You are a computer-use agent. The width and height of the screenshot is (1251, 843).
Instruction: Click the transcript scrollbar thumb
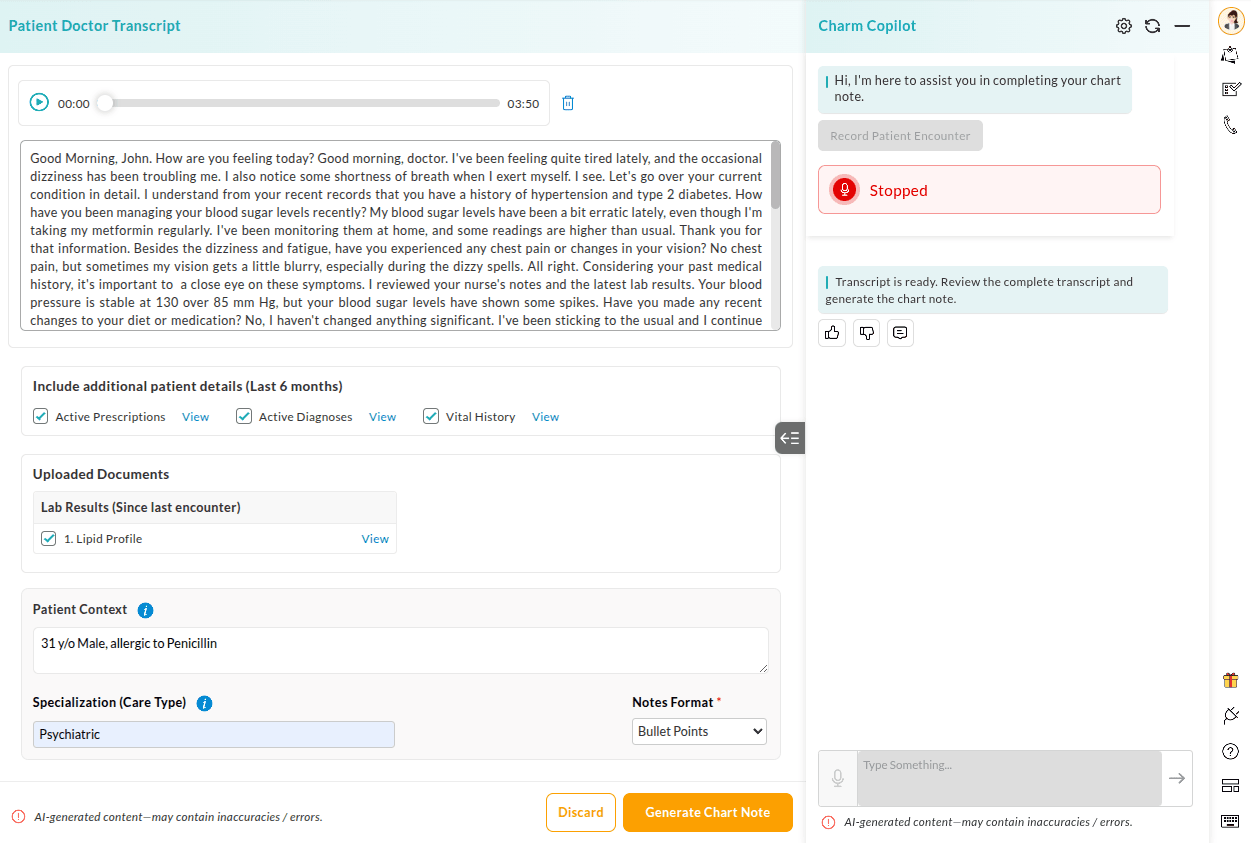coord(775,176)
